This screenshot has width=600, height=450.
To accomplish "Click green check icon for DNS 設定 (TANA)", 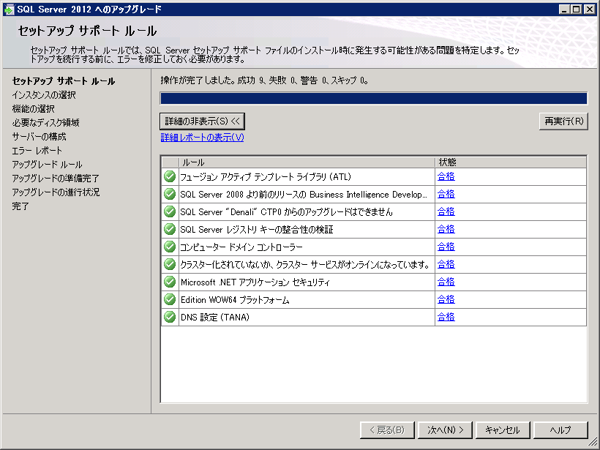I will (x=170, y=317).
